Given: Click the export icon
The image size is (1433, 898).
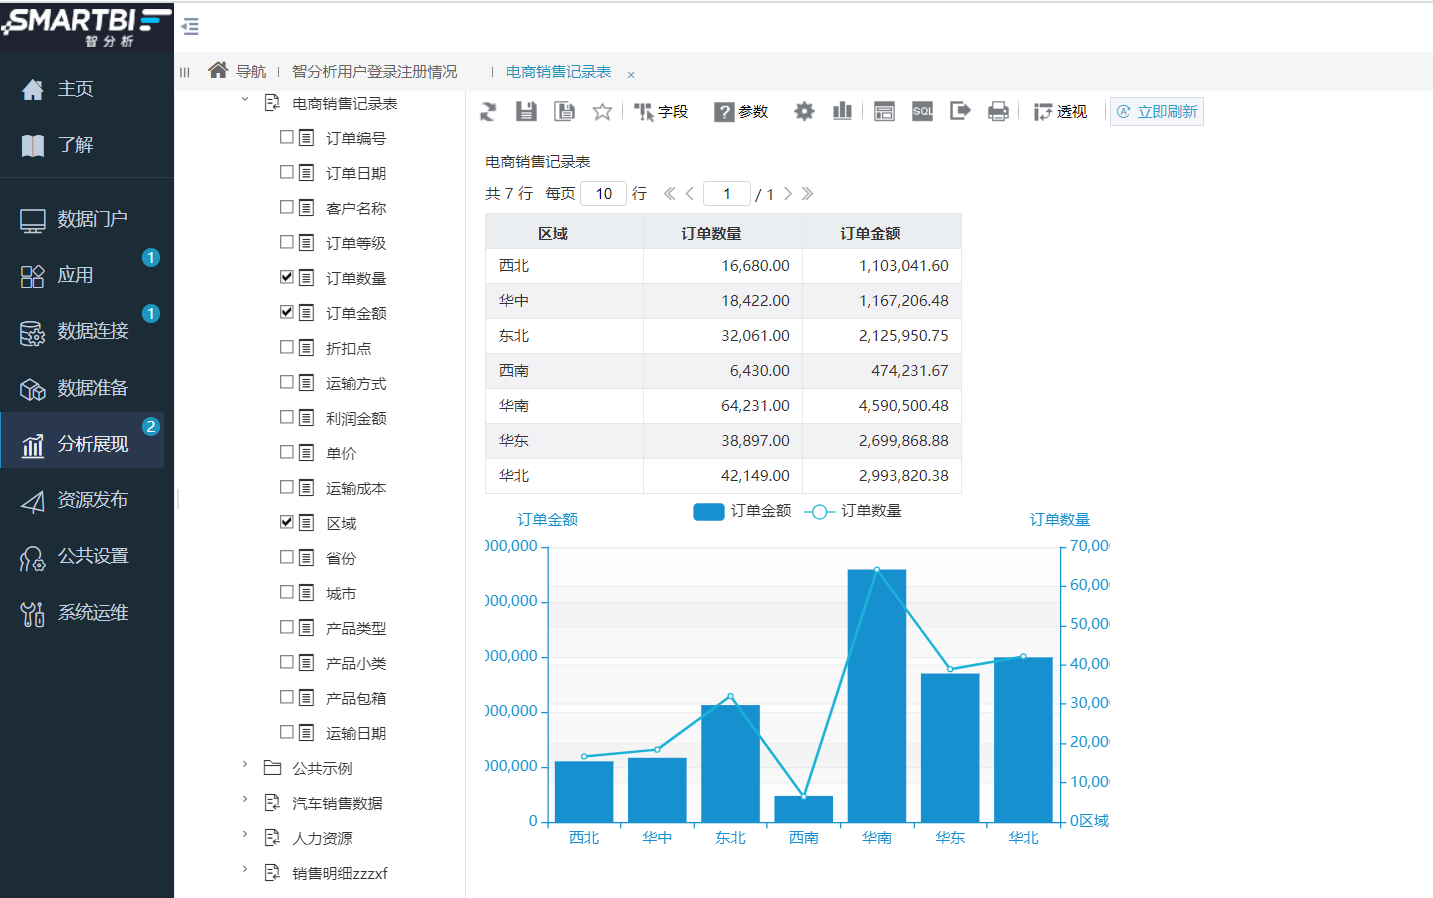Looking at the screenshot, I should (x=960, y=111).
